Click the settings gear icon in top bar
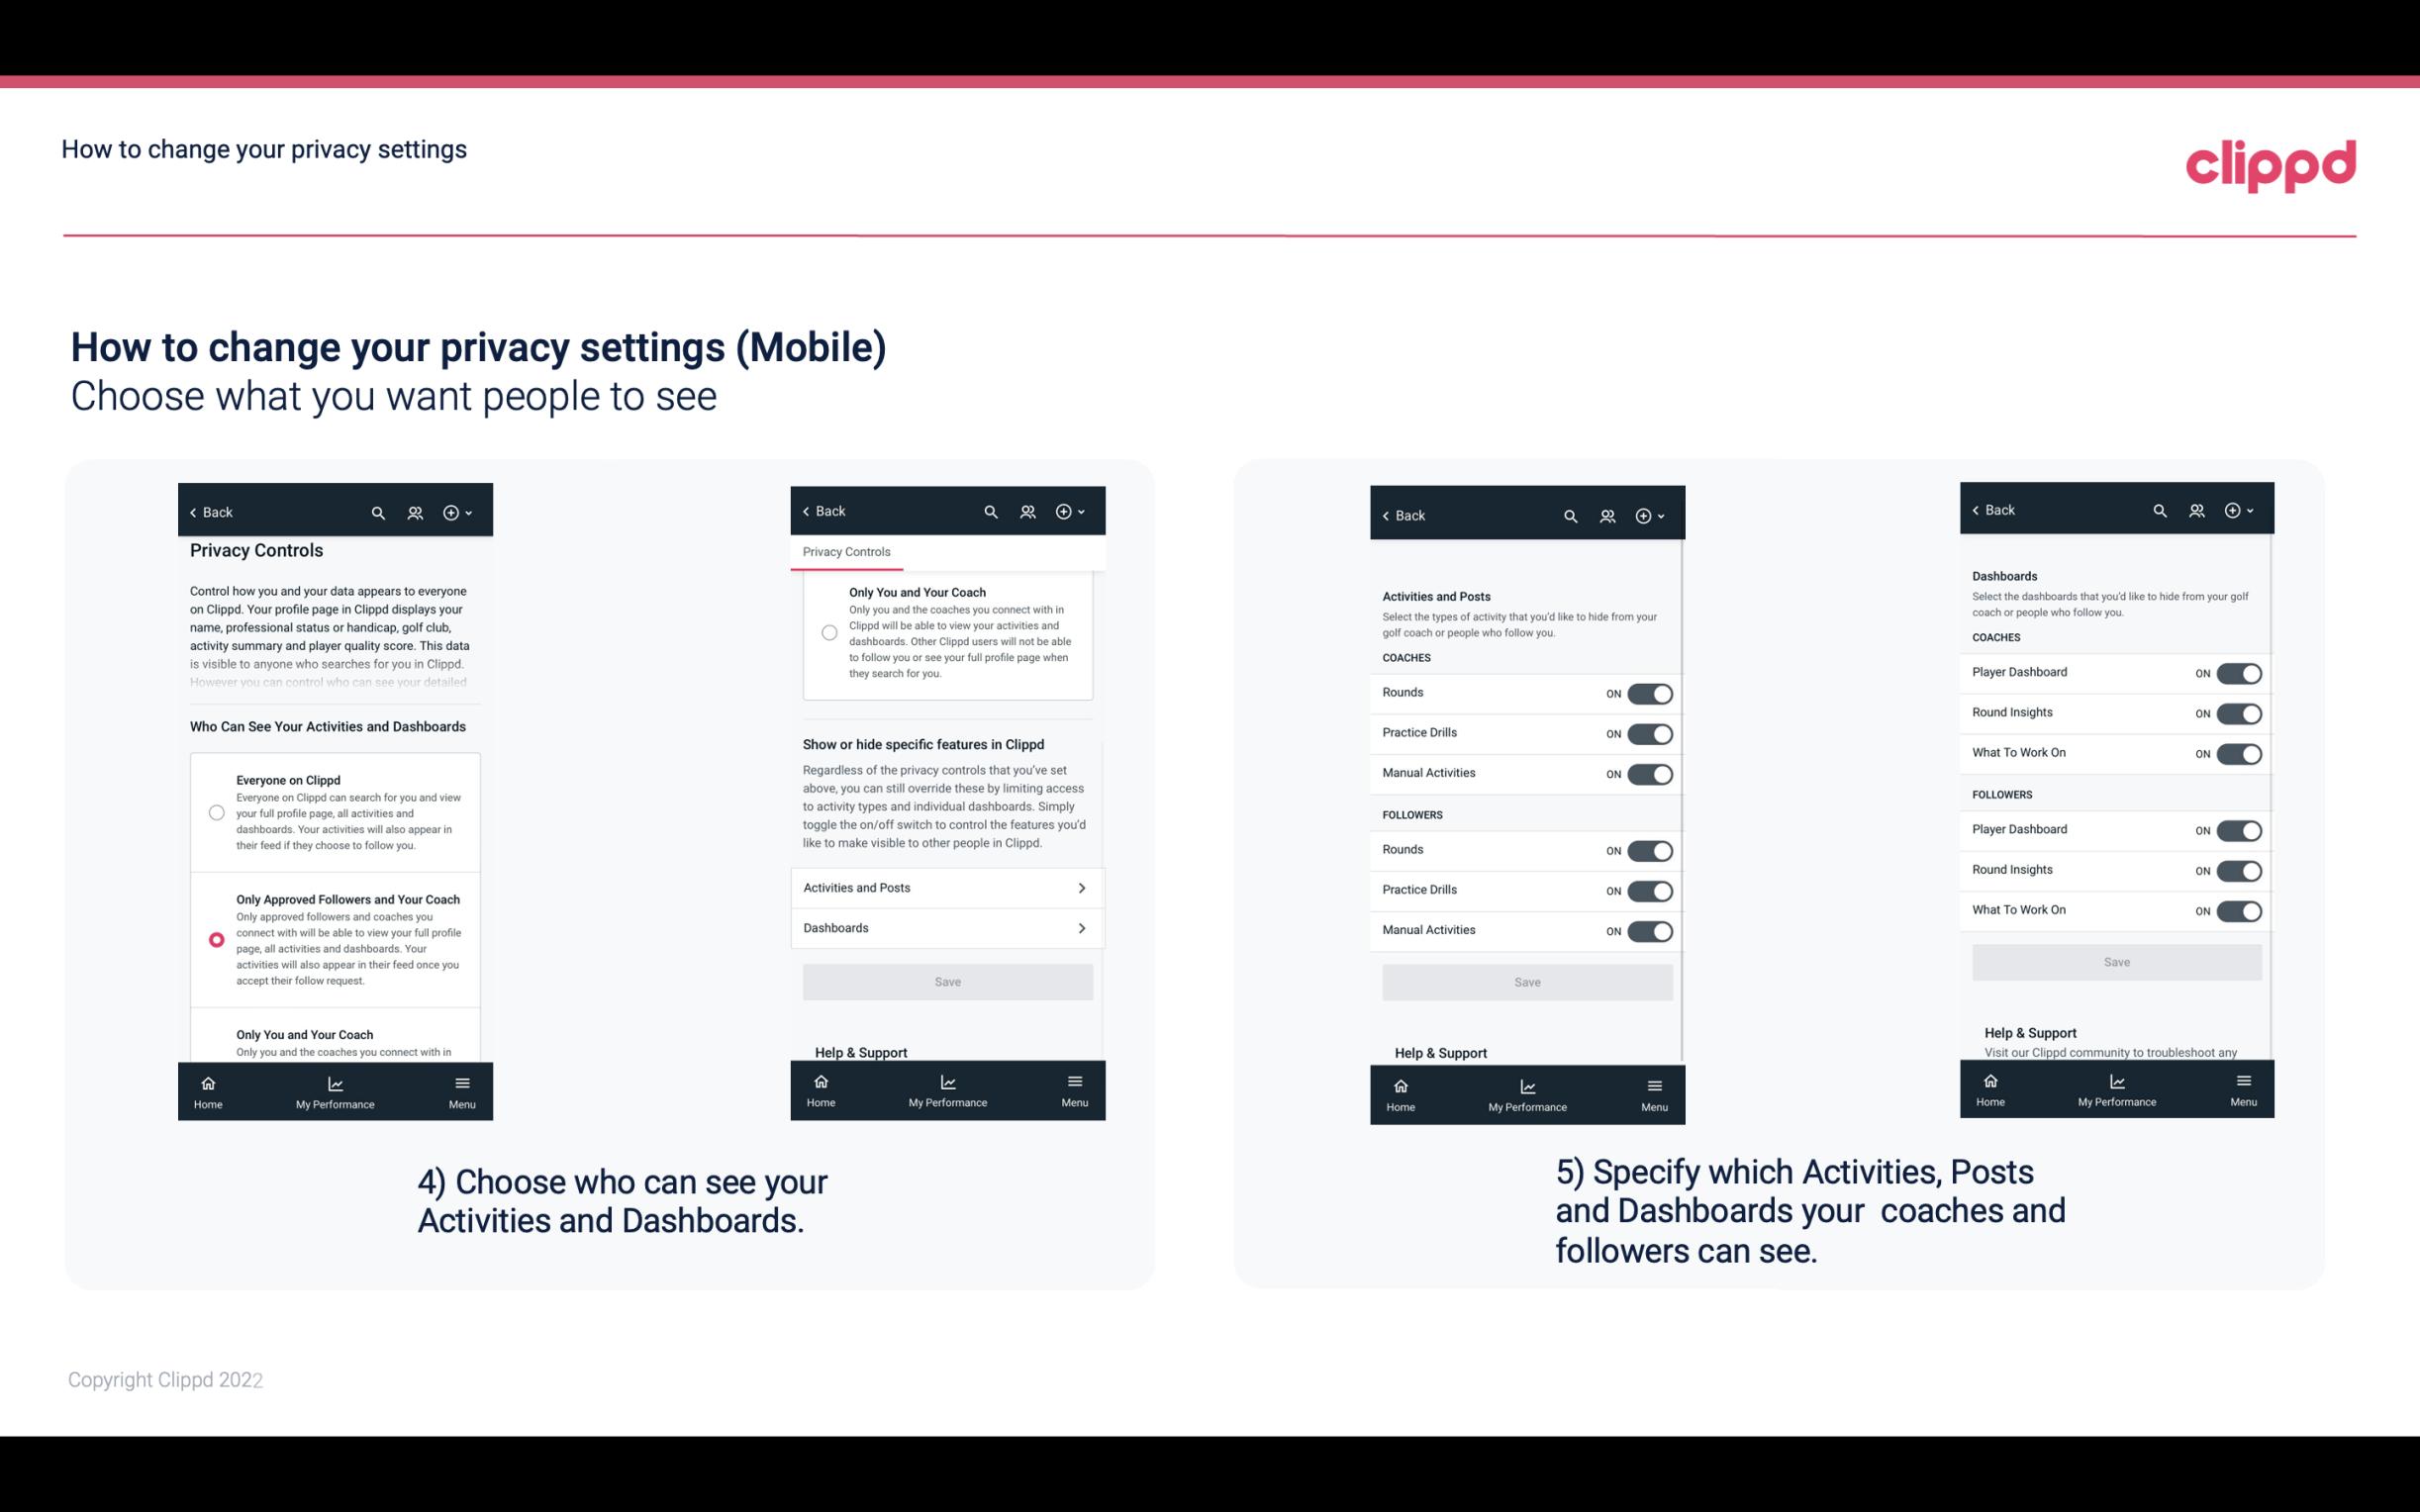 click(x=454, y=513)
